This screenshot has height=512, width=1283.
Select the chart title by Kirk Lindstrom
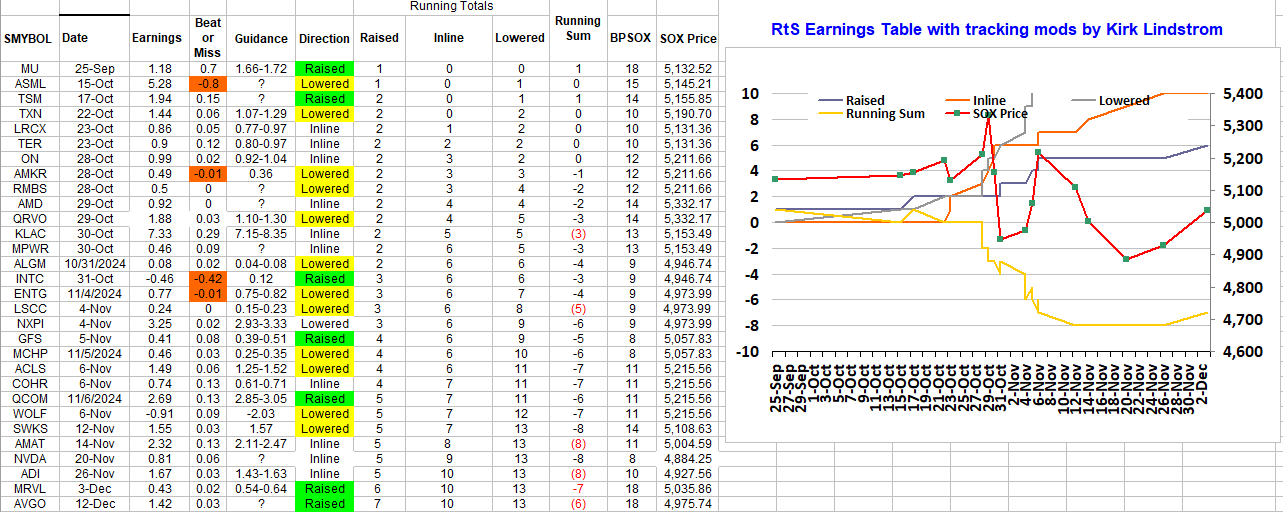(x=997, y=29)
